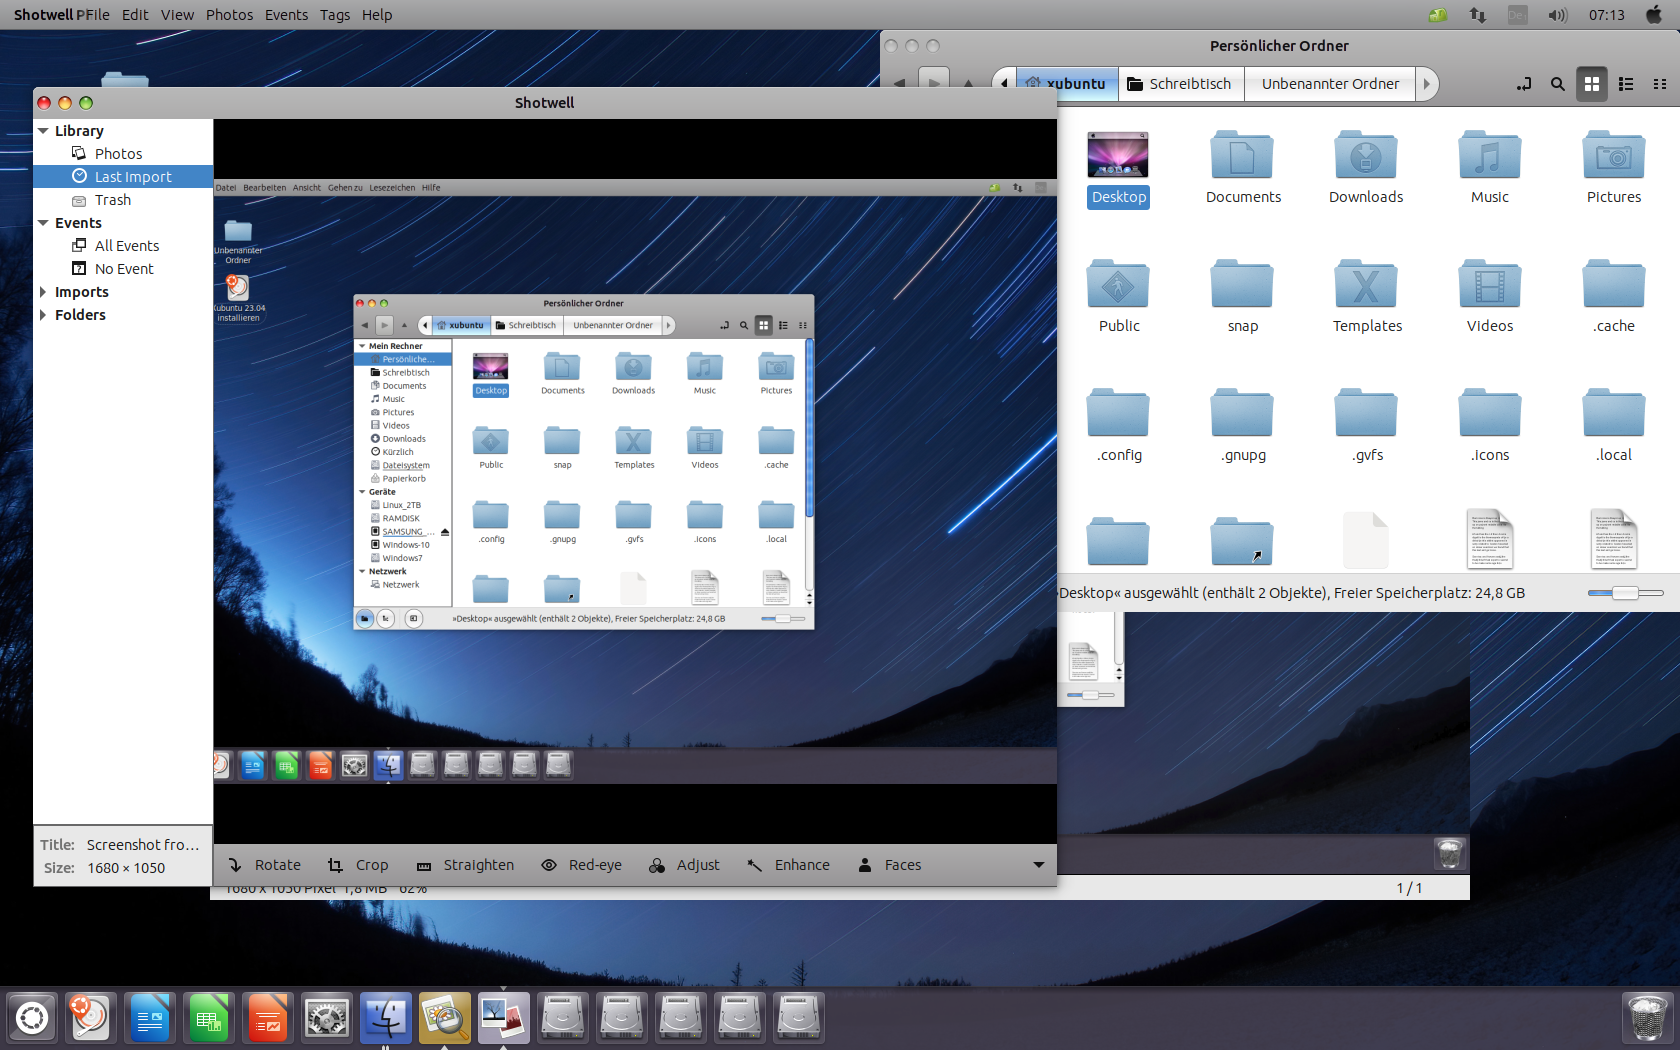Image resolution: width=1680 pixels, height=1050 pixels.
Task: Open the Events menu
Action: pos(286,14)
